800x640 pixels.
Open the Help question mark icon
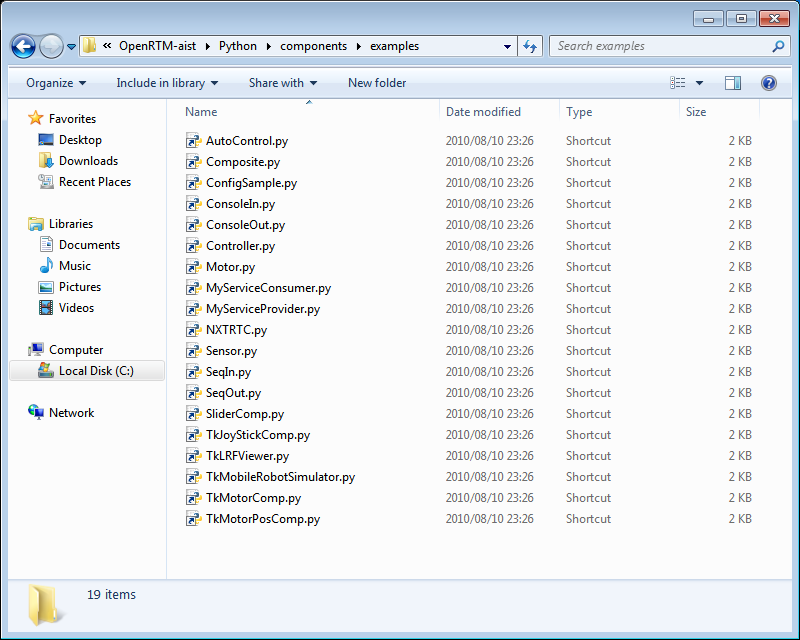click(768, 83)
